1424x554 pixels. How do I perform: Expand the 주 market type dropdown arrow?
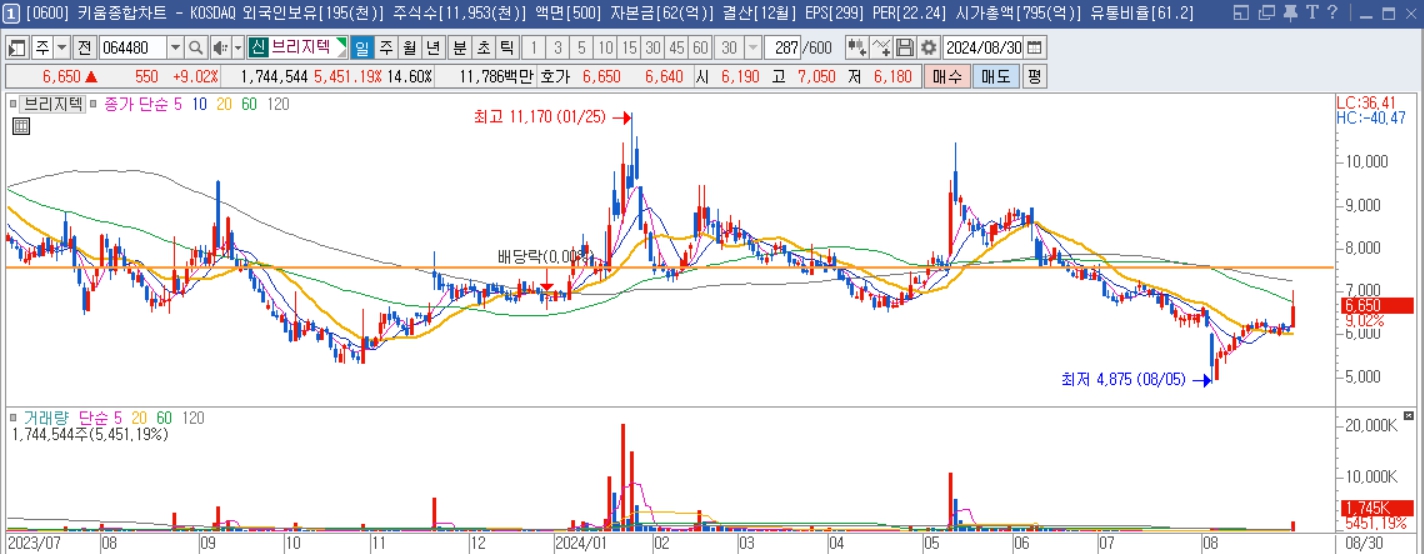click(x=62, y=48)
